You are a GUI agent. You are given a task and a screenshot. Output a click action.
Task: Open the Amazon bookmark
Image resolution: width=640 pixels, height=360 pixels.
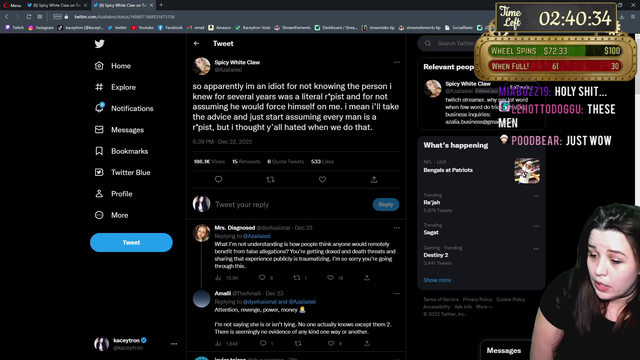(220, 28)
